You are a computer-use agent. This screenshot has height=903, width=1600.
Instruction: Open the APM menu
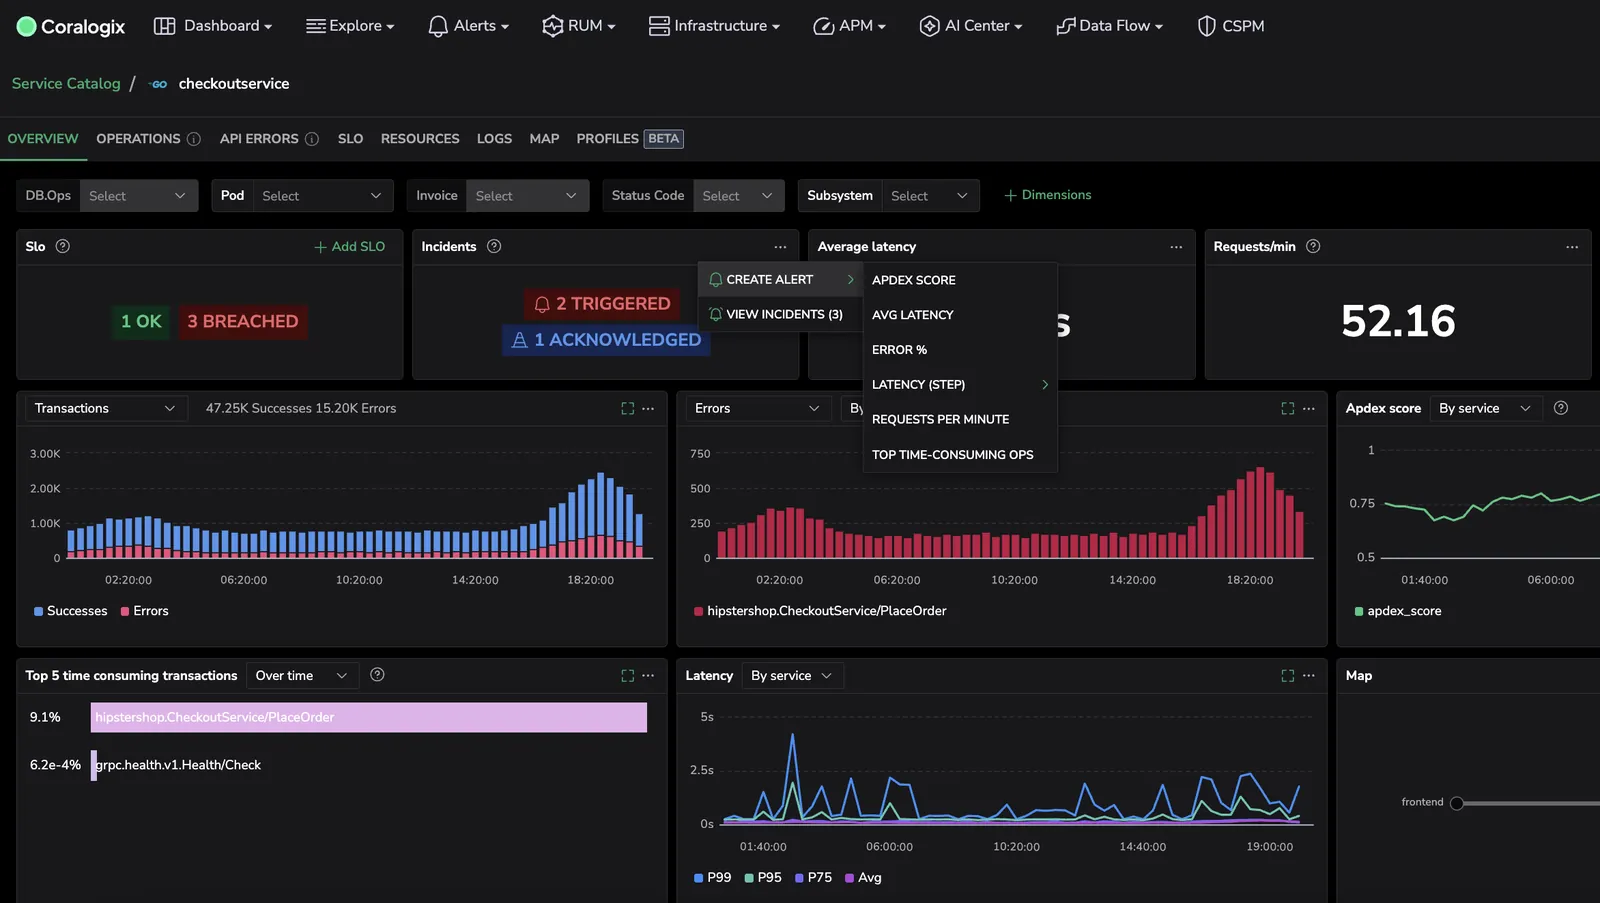849,26
